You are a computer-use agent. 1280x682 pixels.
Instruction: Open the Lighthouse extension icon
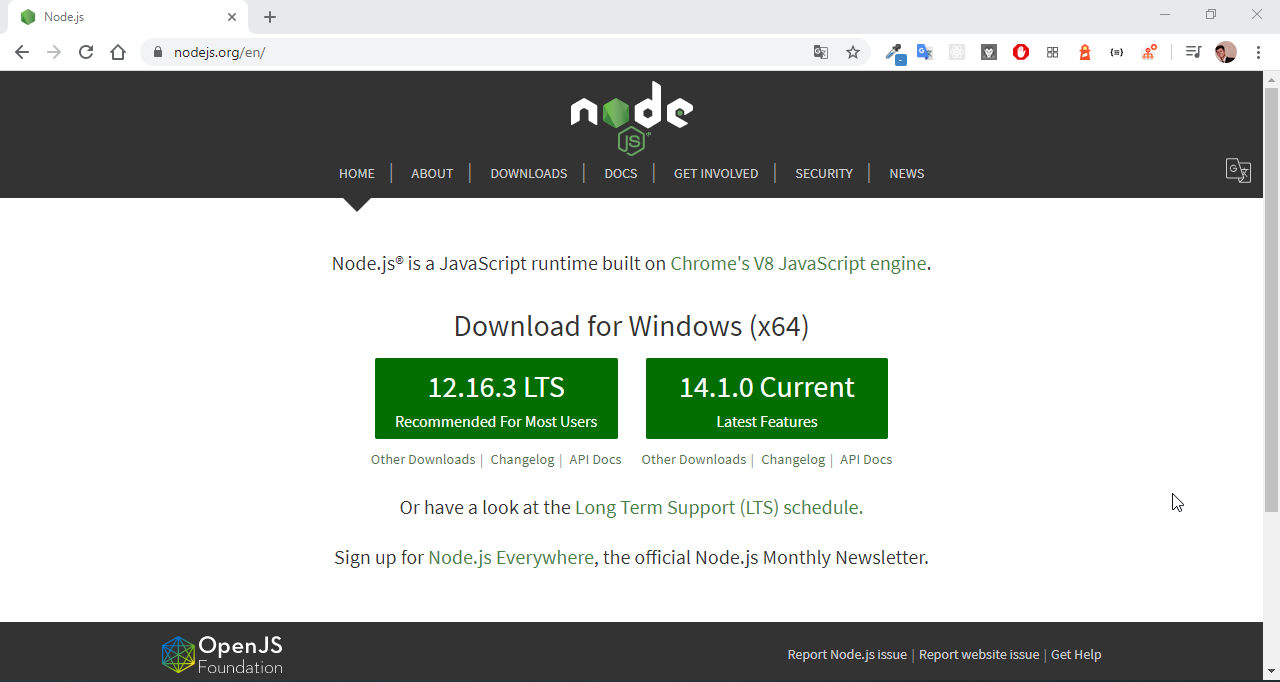pyautogui.click(x=1085, y=52)
